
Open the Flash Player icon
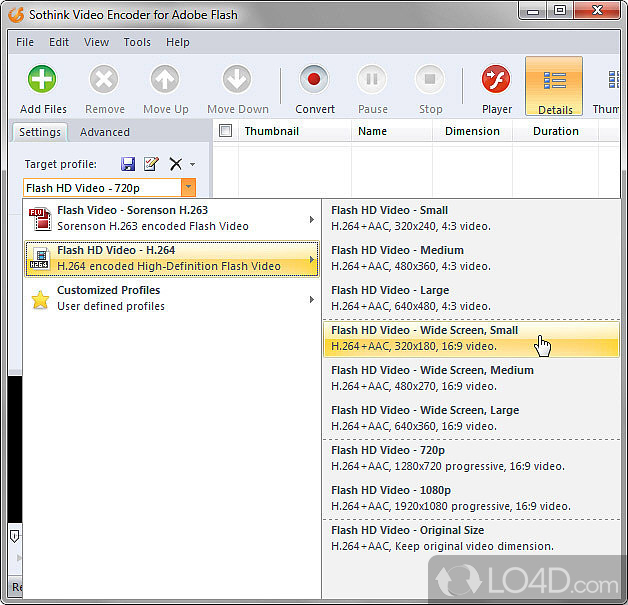(496, 80)
